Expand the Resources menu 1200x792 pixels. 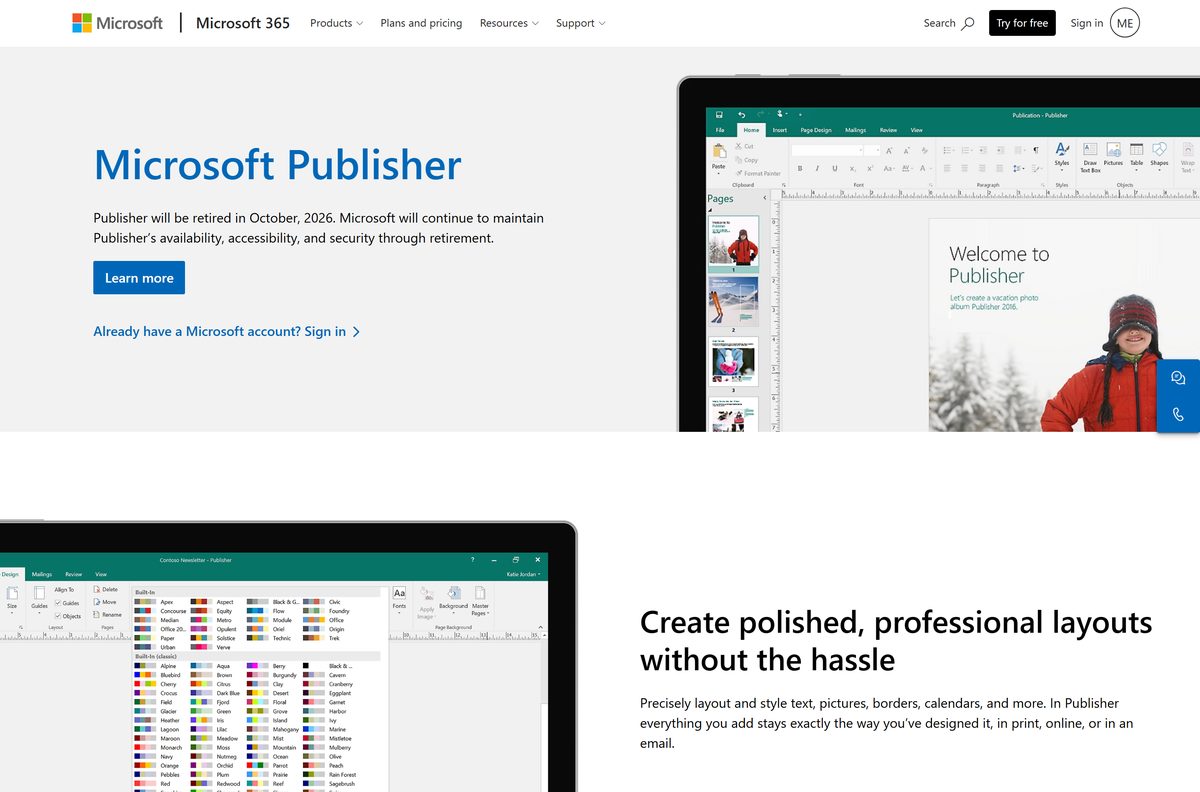509,23
